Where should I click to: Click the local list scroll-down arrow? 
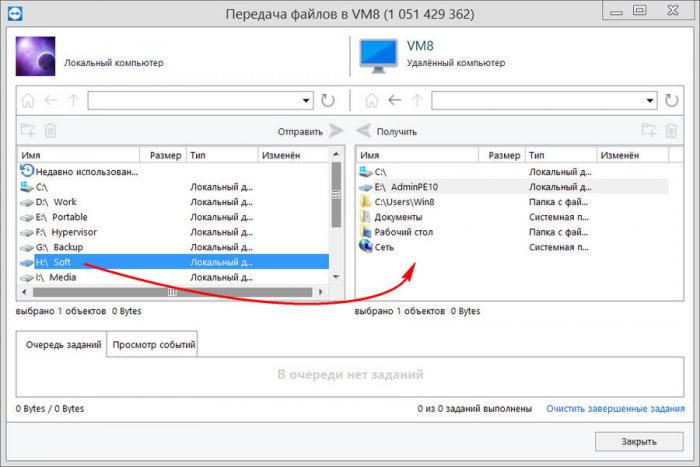pos(336,277)
